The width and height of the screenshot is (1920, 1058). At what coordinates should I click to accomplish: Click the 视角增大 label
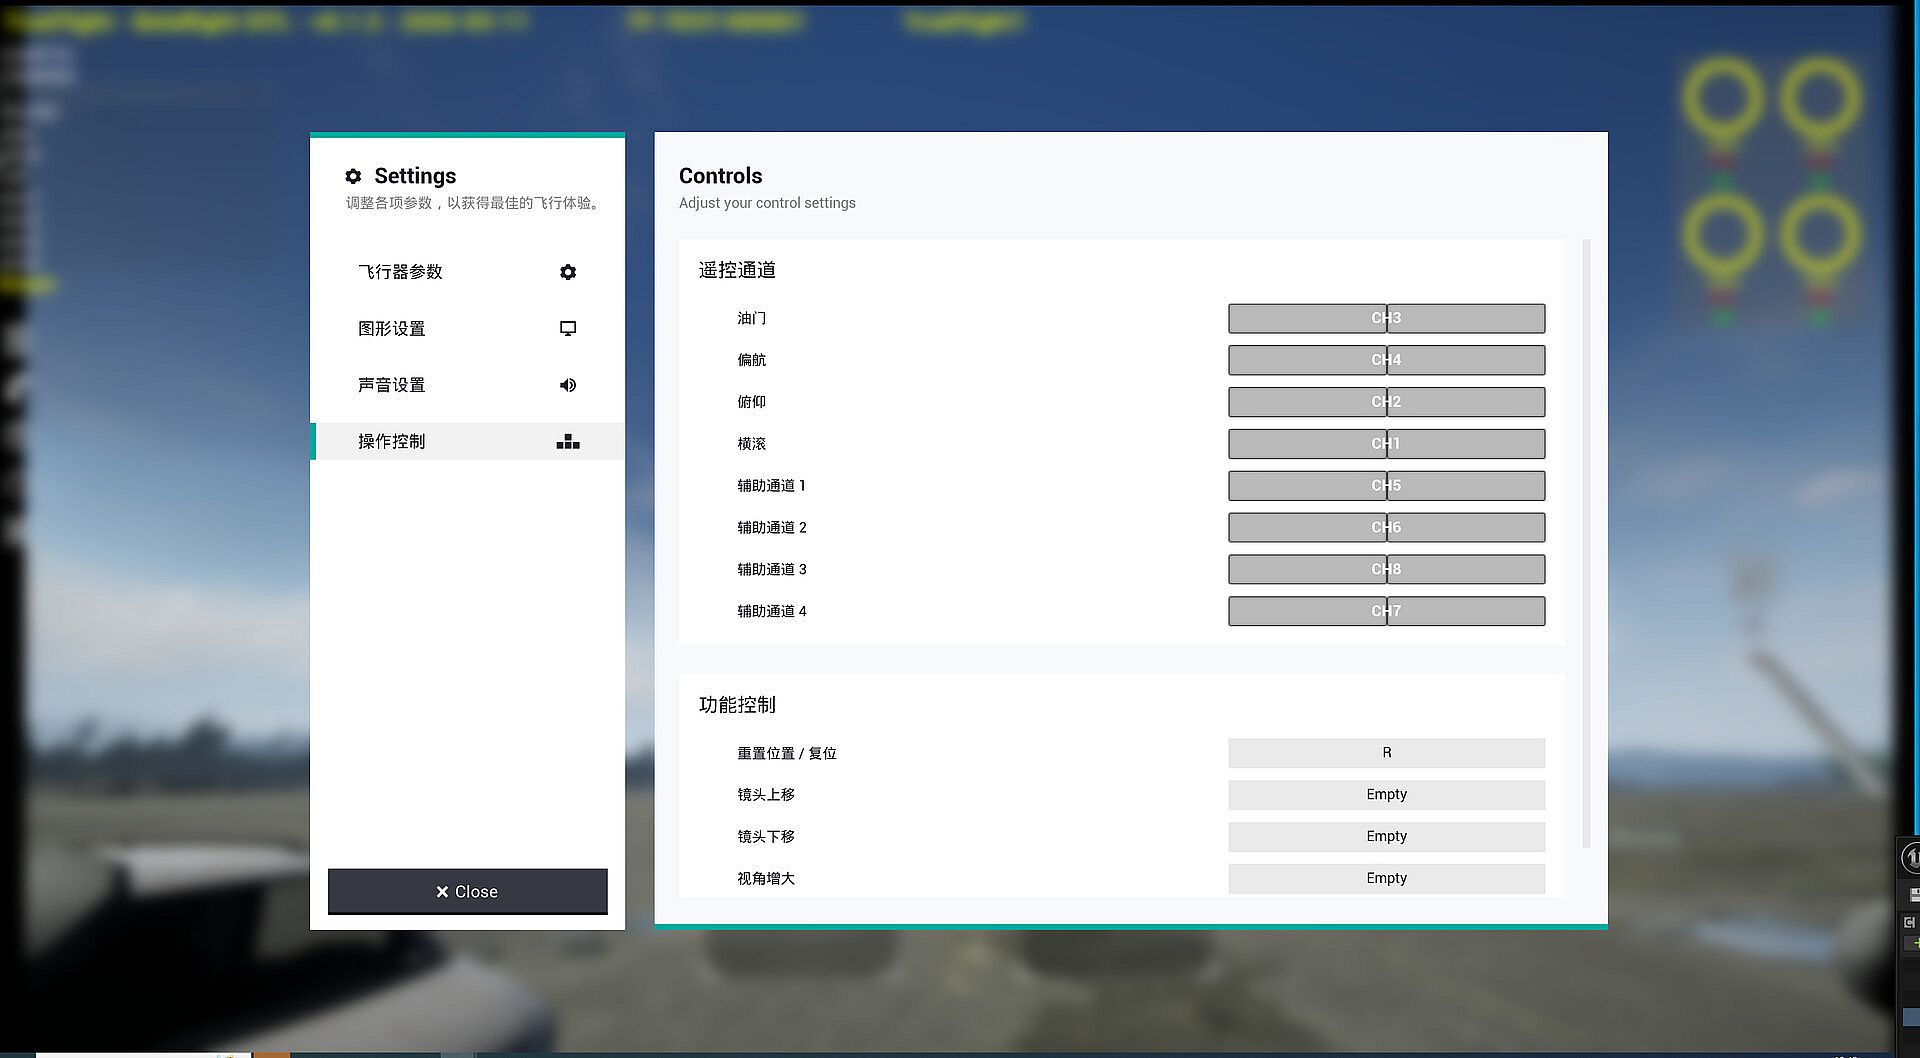coord(766,879)
